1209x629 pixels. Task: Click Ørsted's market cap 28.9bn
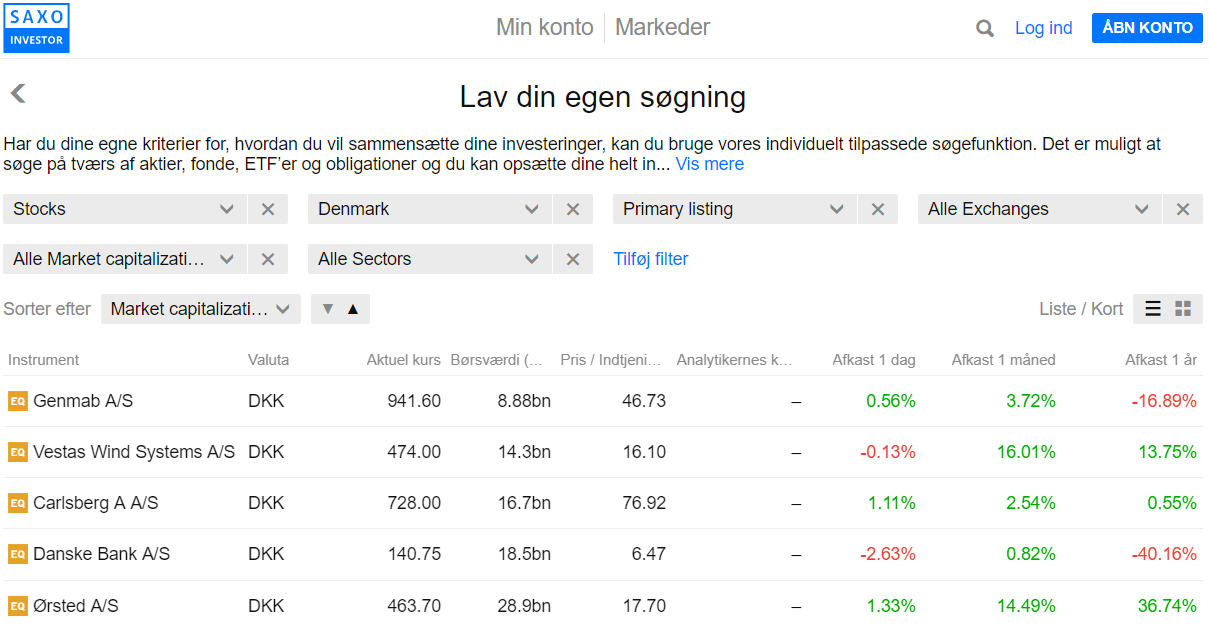(524, 606)
